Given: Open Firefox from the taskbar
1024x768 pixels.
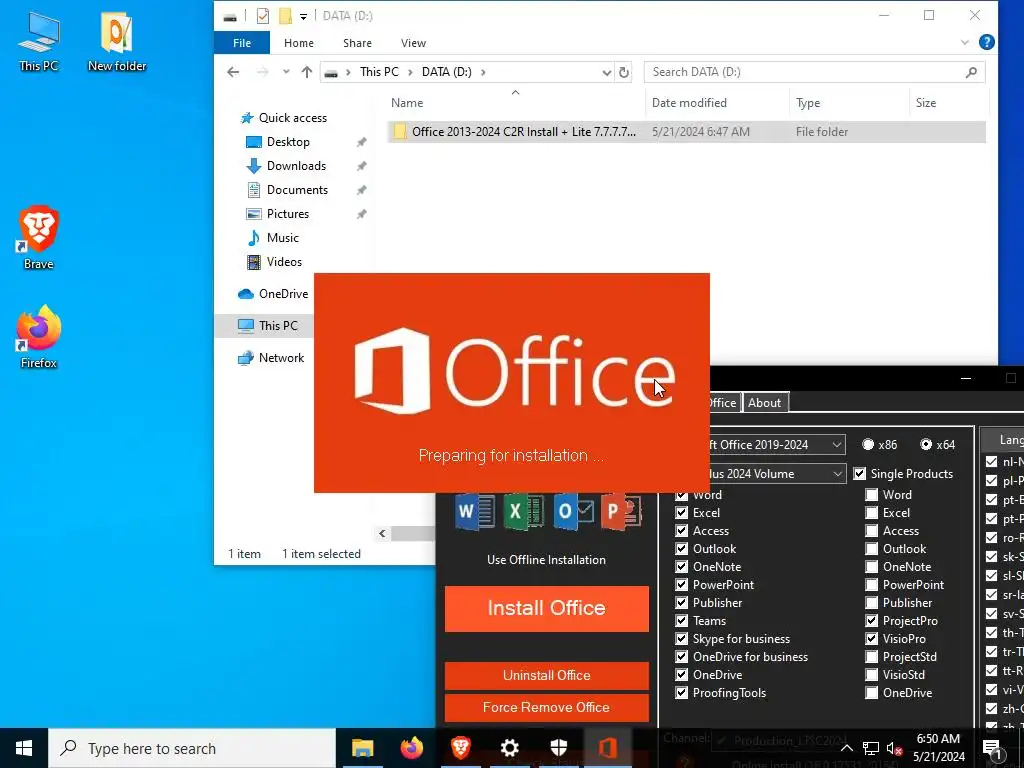Looking at the screenshot, I should pyautogui.click(x=411, y=748).
